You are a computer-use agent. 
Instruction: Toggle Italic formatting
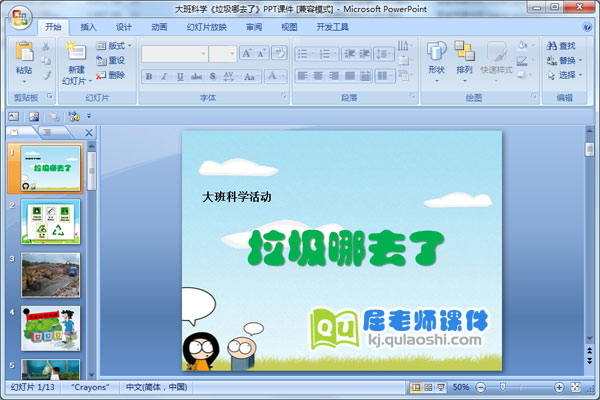click(x=164, y=76)
